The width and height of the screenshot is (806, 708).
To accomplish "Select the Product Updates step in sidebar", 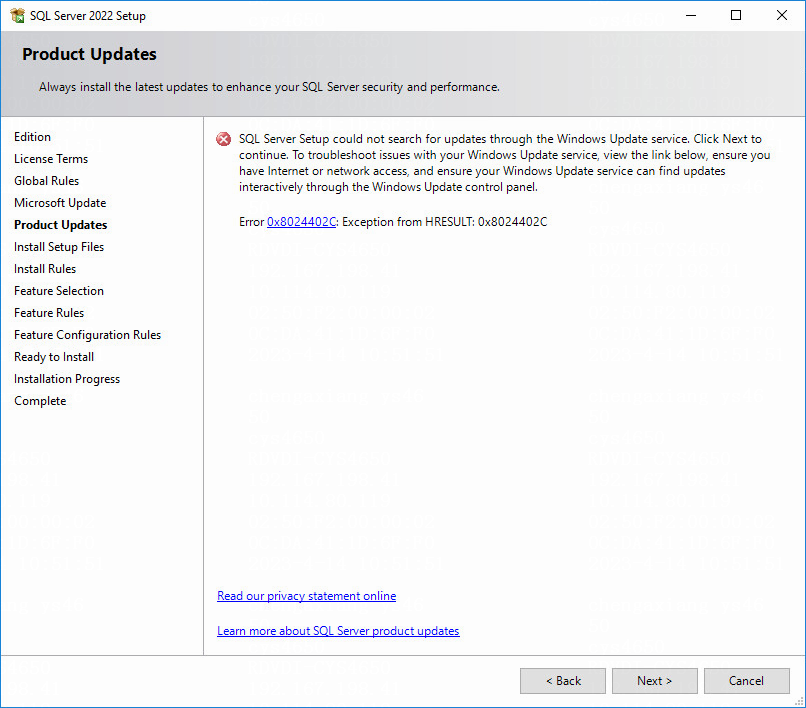I will [61, 225].
